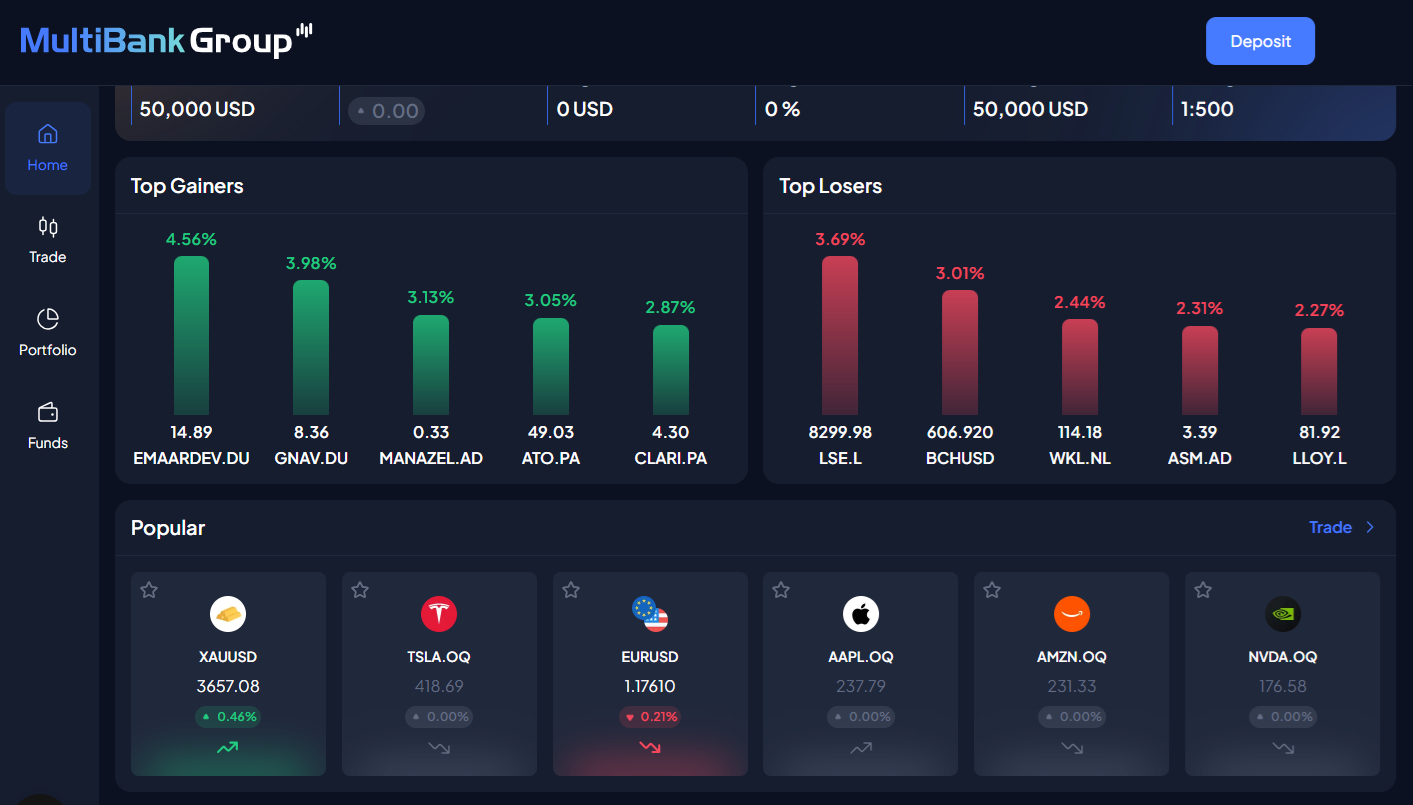Select the MANAZEL.AD gainer bar
The height and width of the screenshot is (805, 1413).
click(431, 365)
